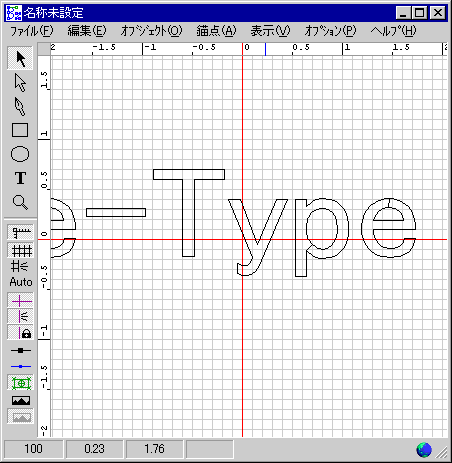The image size is (452, 463).
Task: Pick the Ellipse drawing tool
Action: [x=20, y=154]
